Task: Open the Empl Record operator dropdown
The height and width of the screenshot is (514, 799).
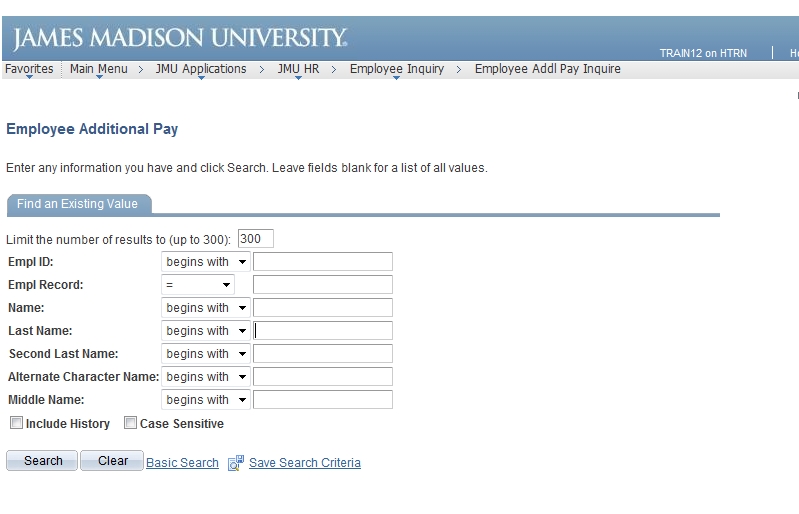Action: click(198, 285)
